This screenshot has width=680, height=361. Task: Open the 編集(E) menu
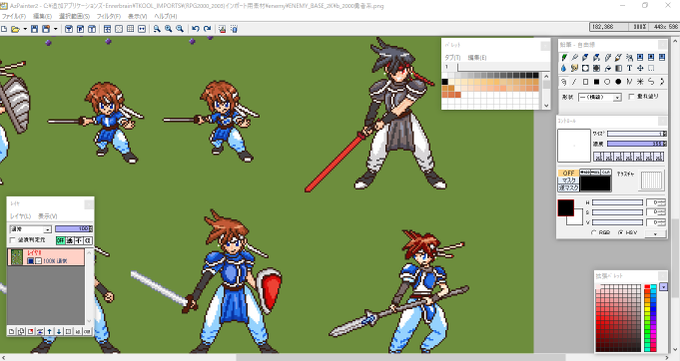(42, 16)
